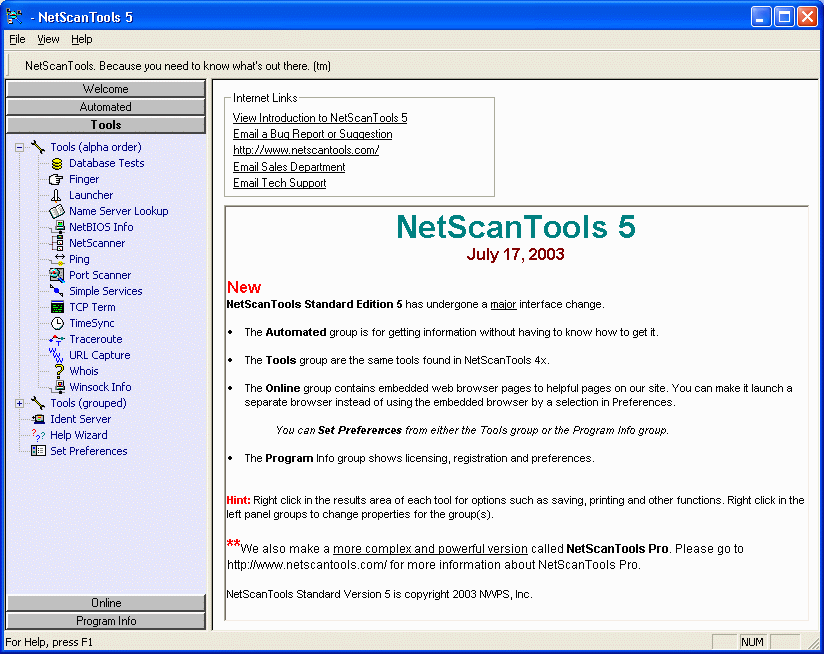
Task: Click the NetScanner icon
Action: click(57, 243)
